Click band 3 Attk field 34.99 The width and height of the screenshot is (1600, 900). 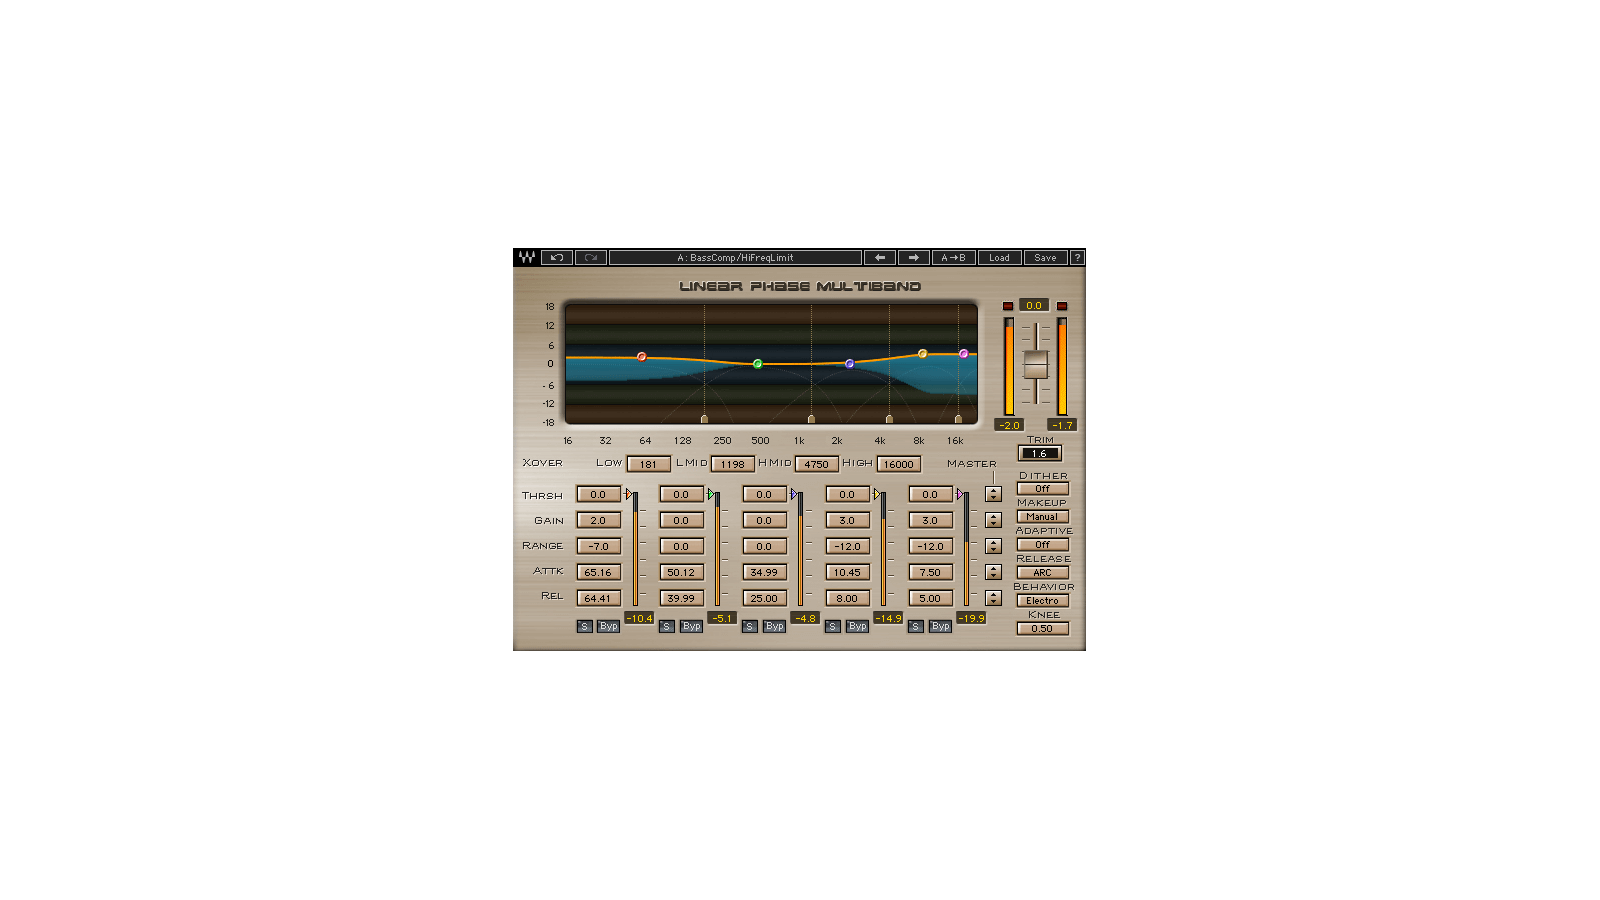765,572
